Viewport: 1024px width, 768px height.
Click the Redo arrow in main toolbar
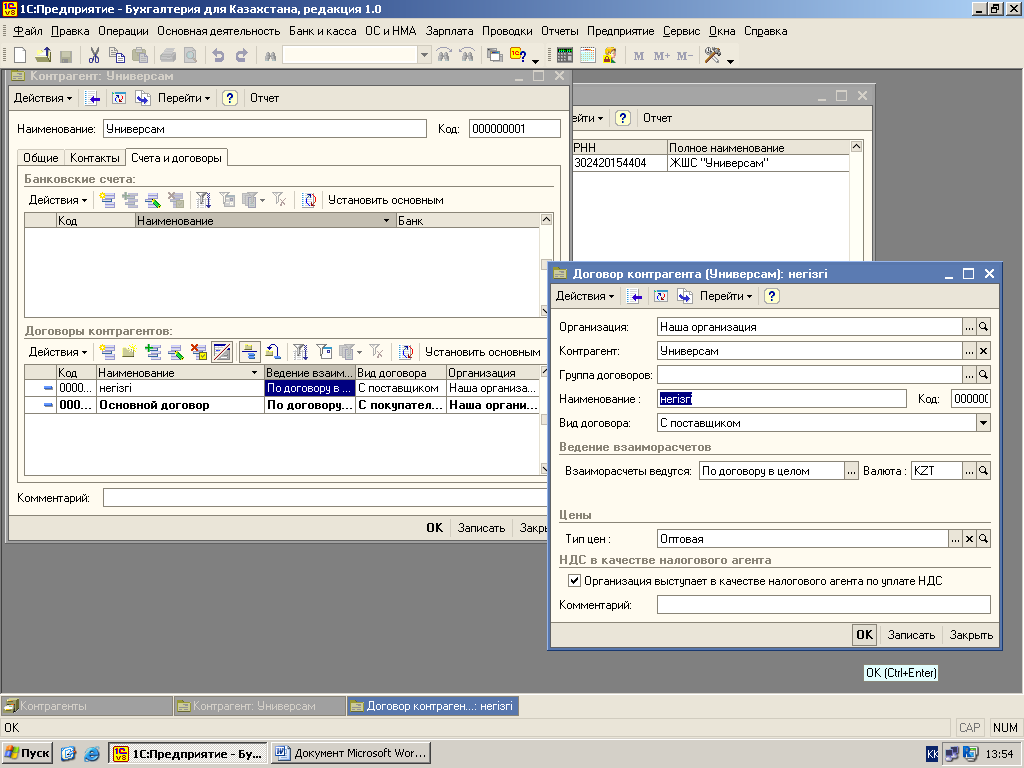click(242, 56)
